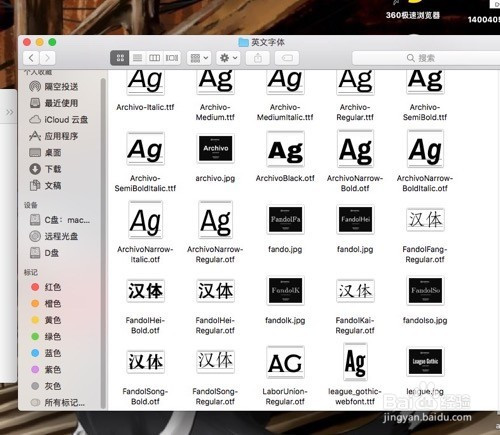Select the league.jpg thumbnail
The image size is (500, 435).
click(425, 362)
